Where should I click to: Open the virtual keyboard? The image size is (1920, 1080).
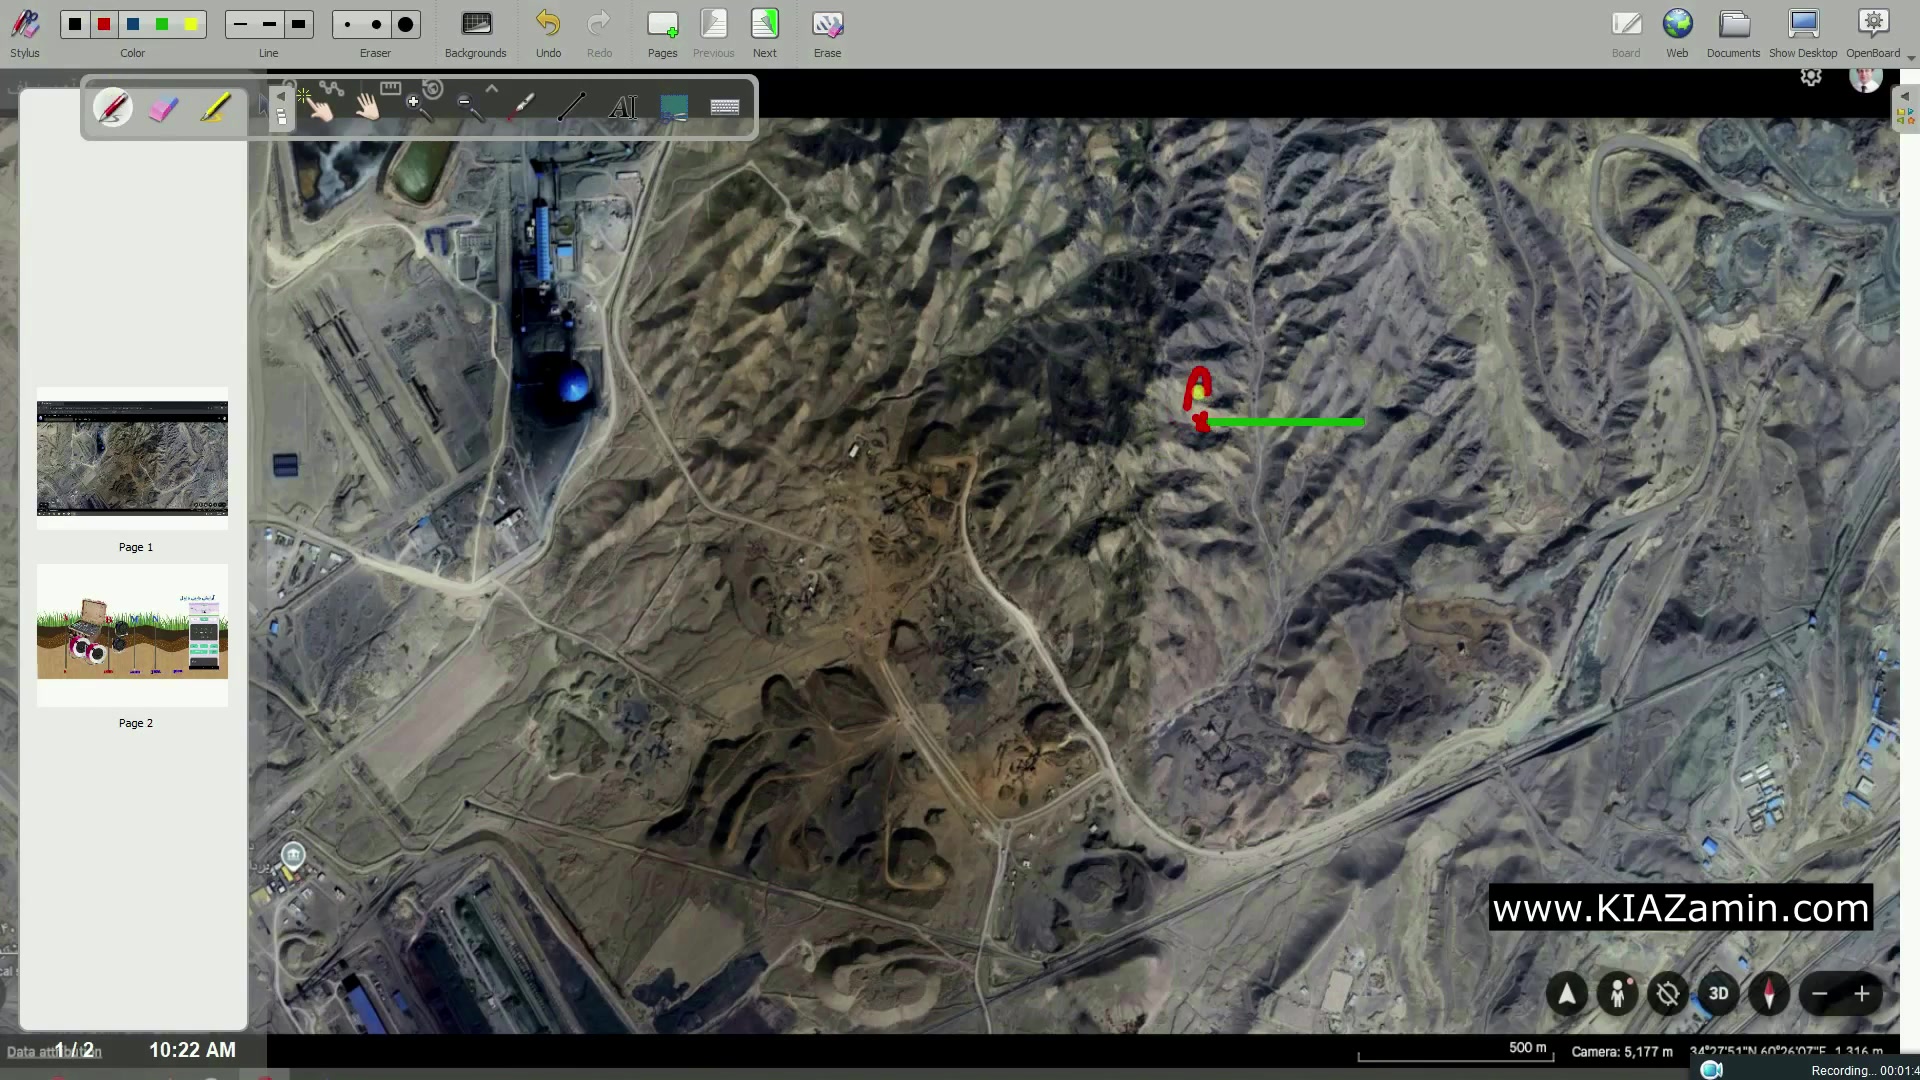[725, 107]
